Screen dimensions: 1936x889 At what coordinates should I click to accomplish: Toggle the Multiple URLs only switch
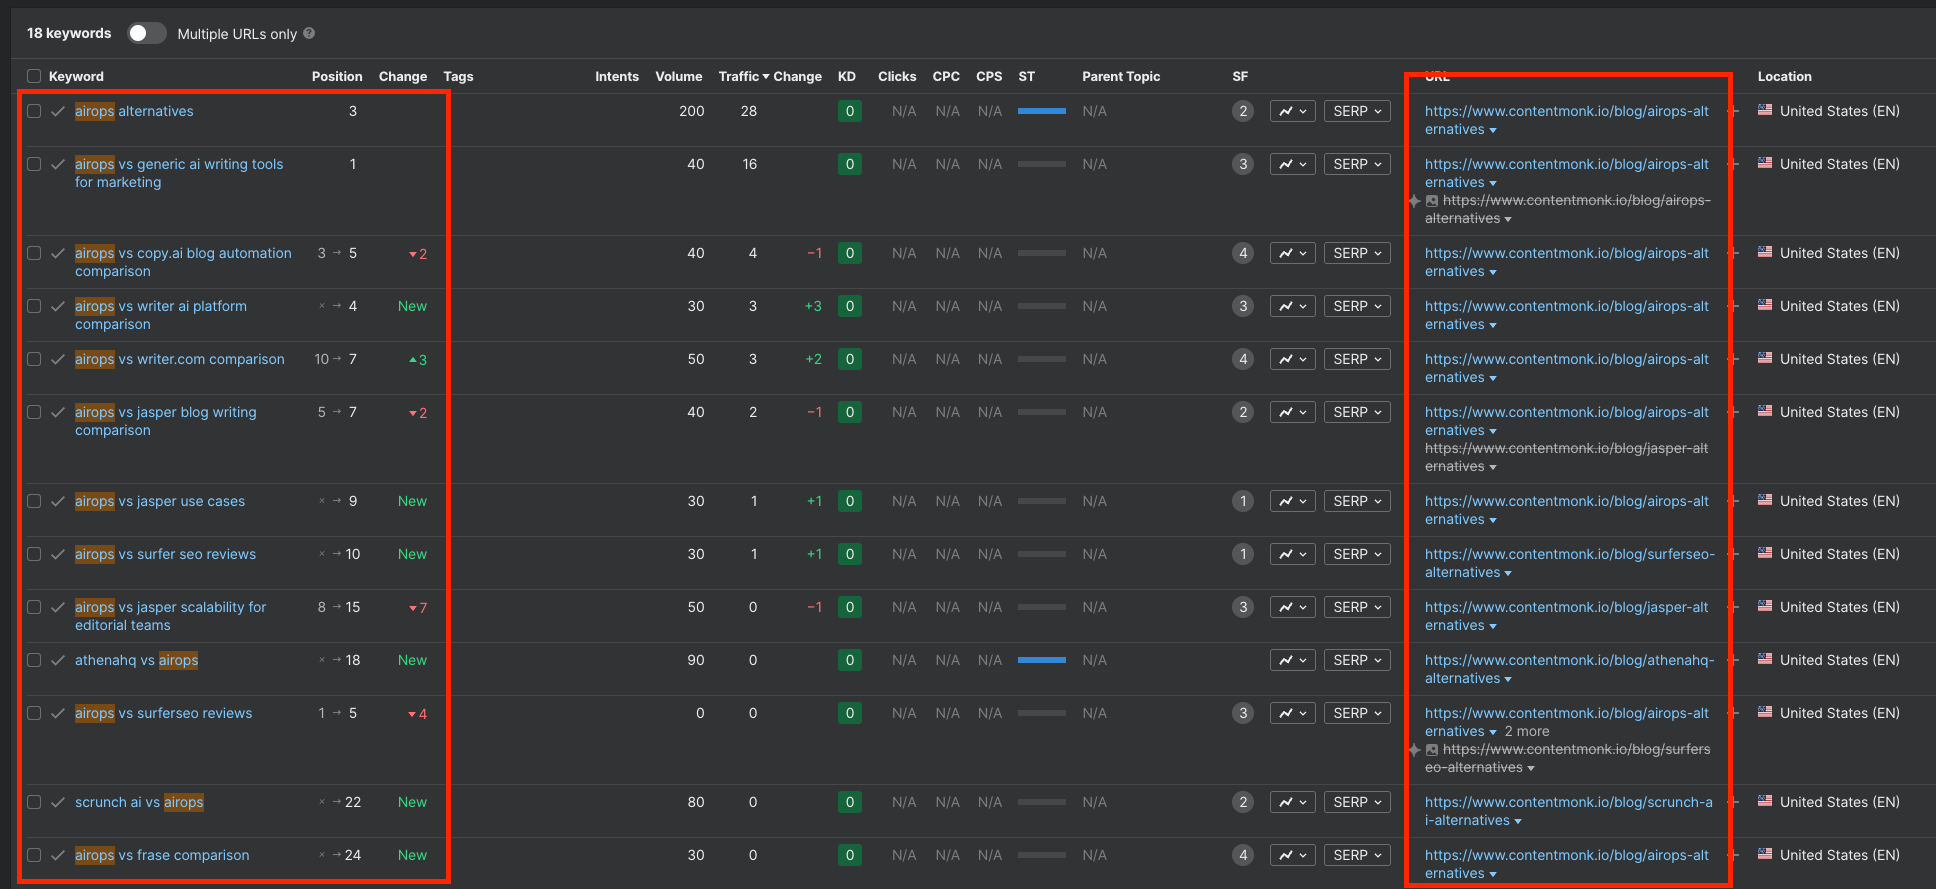click(x=146, y=33)
